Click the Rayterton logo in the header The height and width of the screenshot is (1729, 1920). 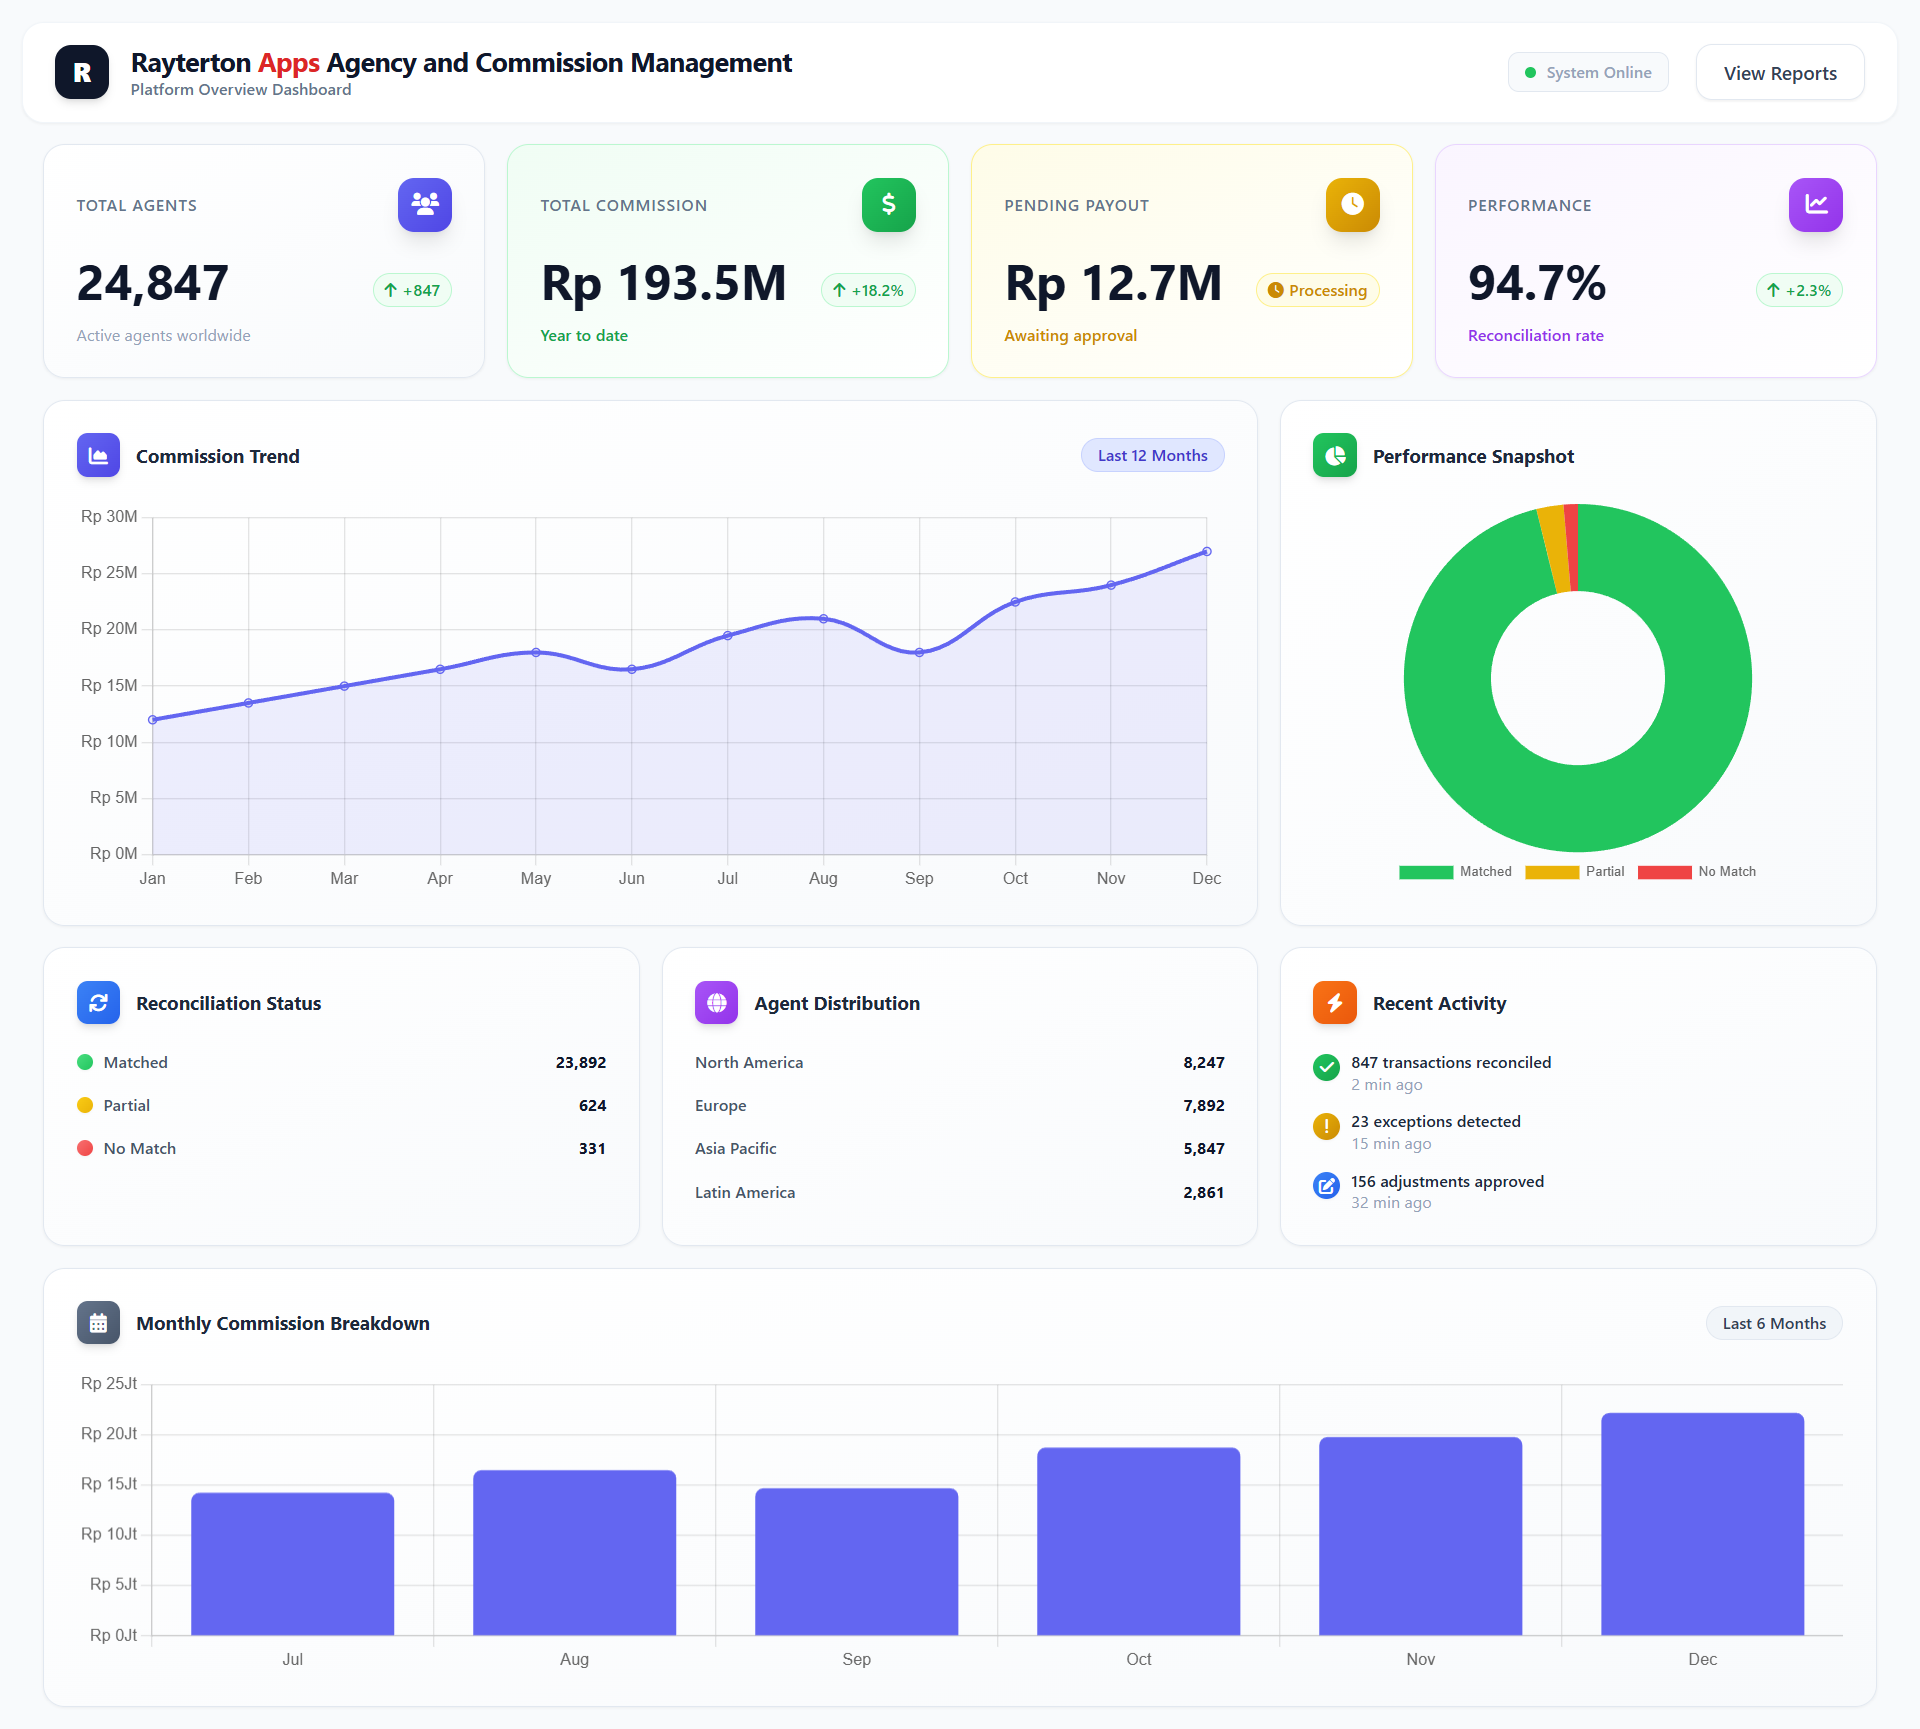tap(81, 71)
